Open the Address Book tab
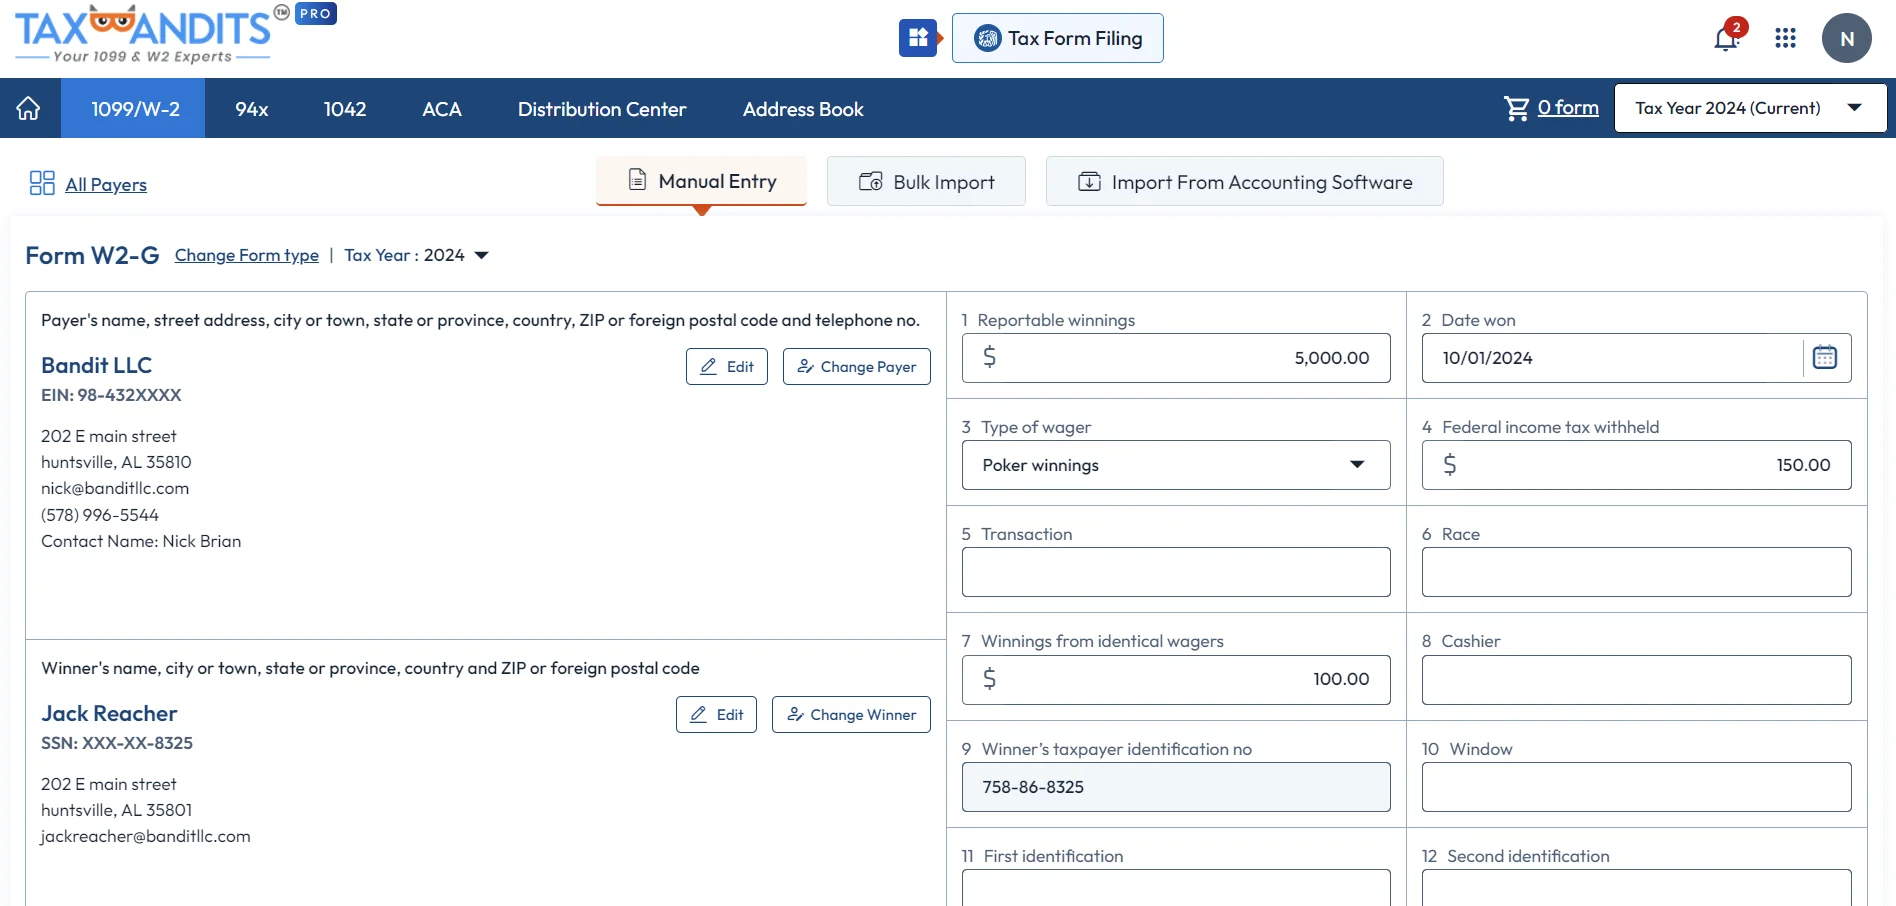This screenshot has height=906, width=1896. coord(803,108)
